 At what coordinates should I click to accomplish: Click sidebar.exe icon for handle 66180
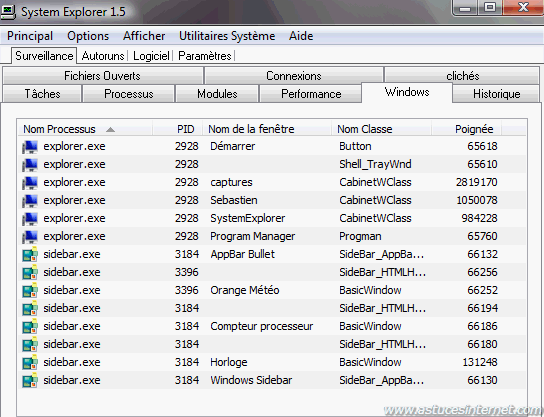pos(30,345)
